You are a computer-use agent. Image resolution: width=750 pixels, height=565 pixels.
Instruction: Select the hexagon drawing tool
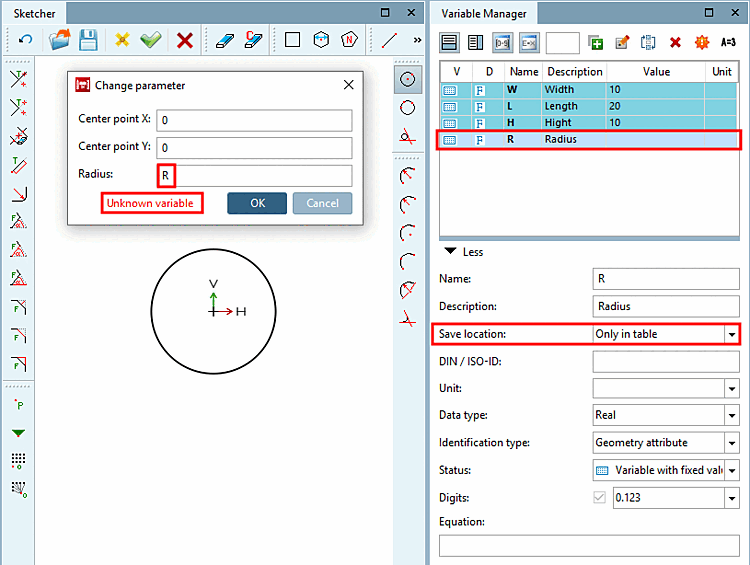pyautogui.click(x=321, y=39)
